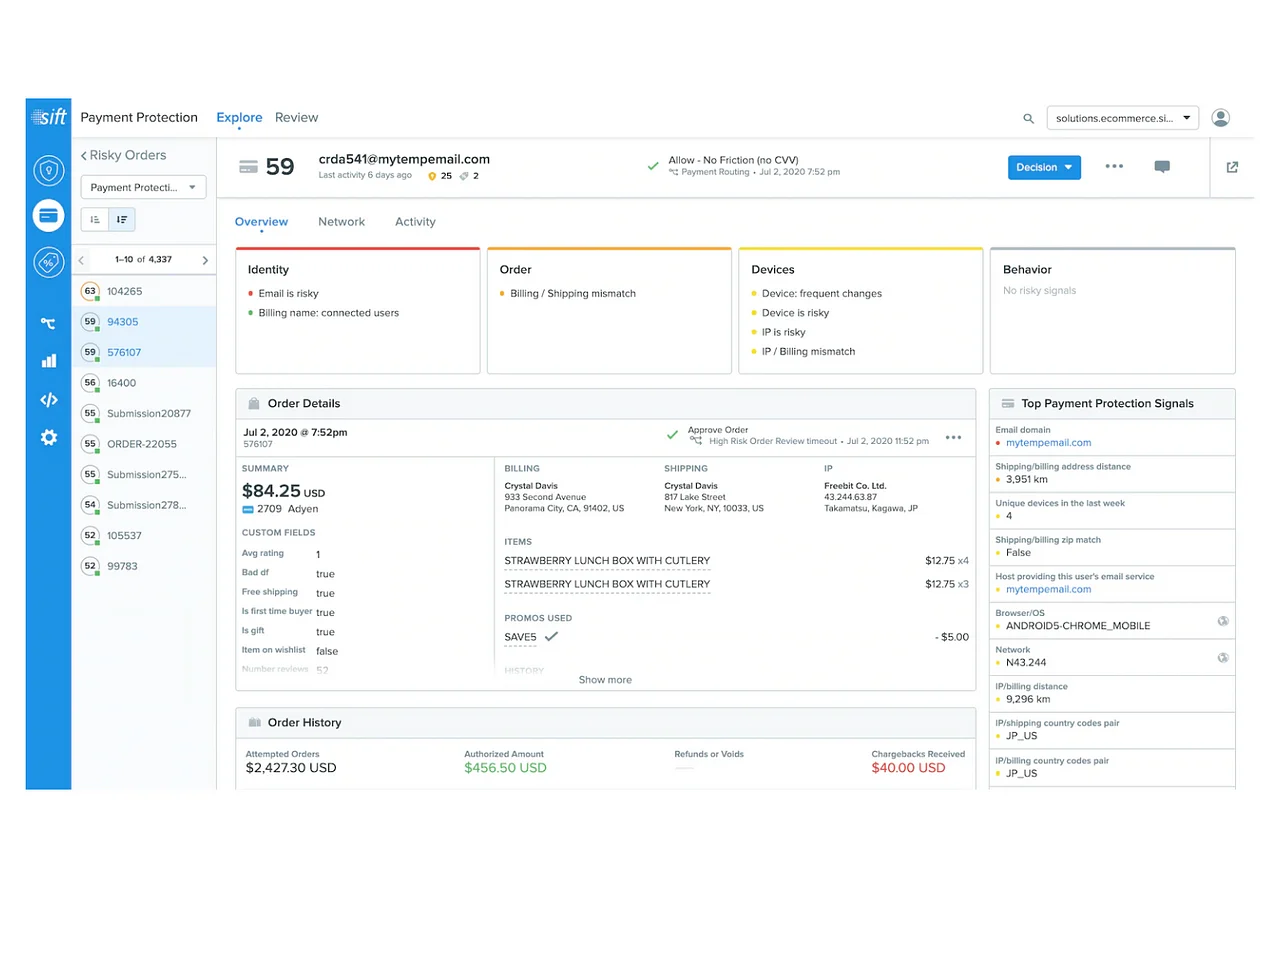Switch to the Network tab
The width and height of the screenshot is (1280, 960).
click(341, 221)
